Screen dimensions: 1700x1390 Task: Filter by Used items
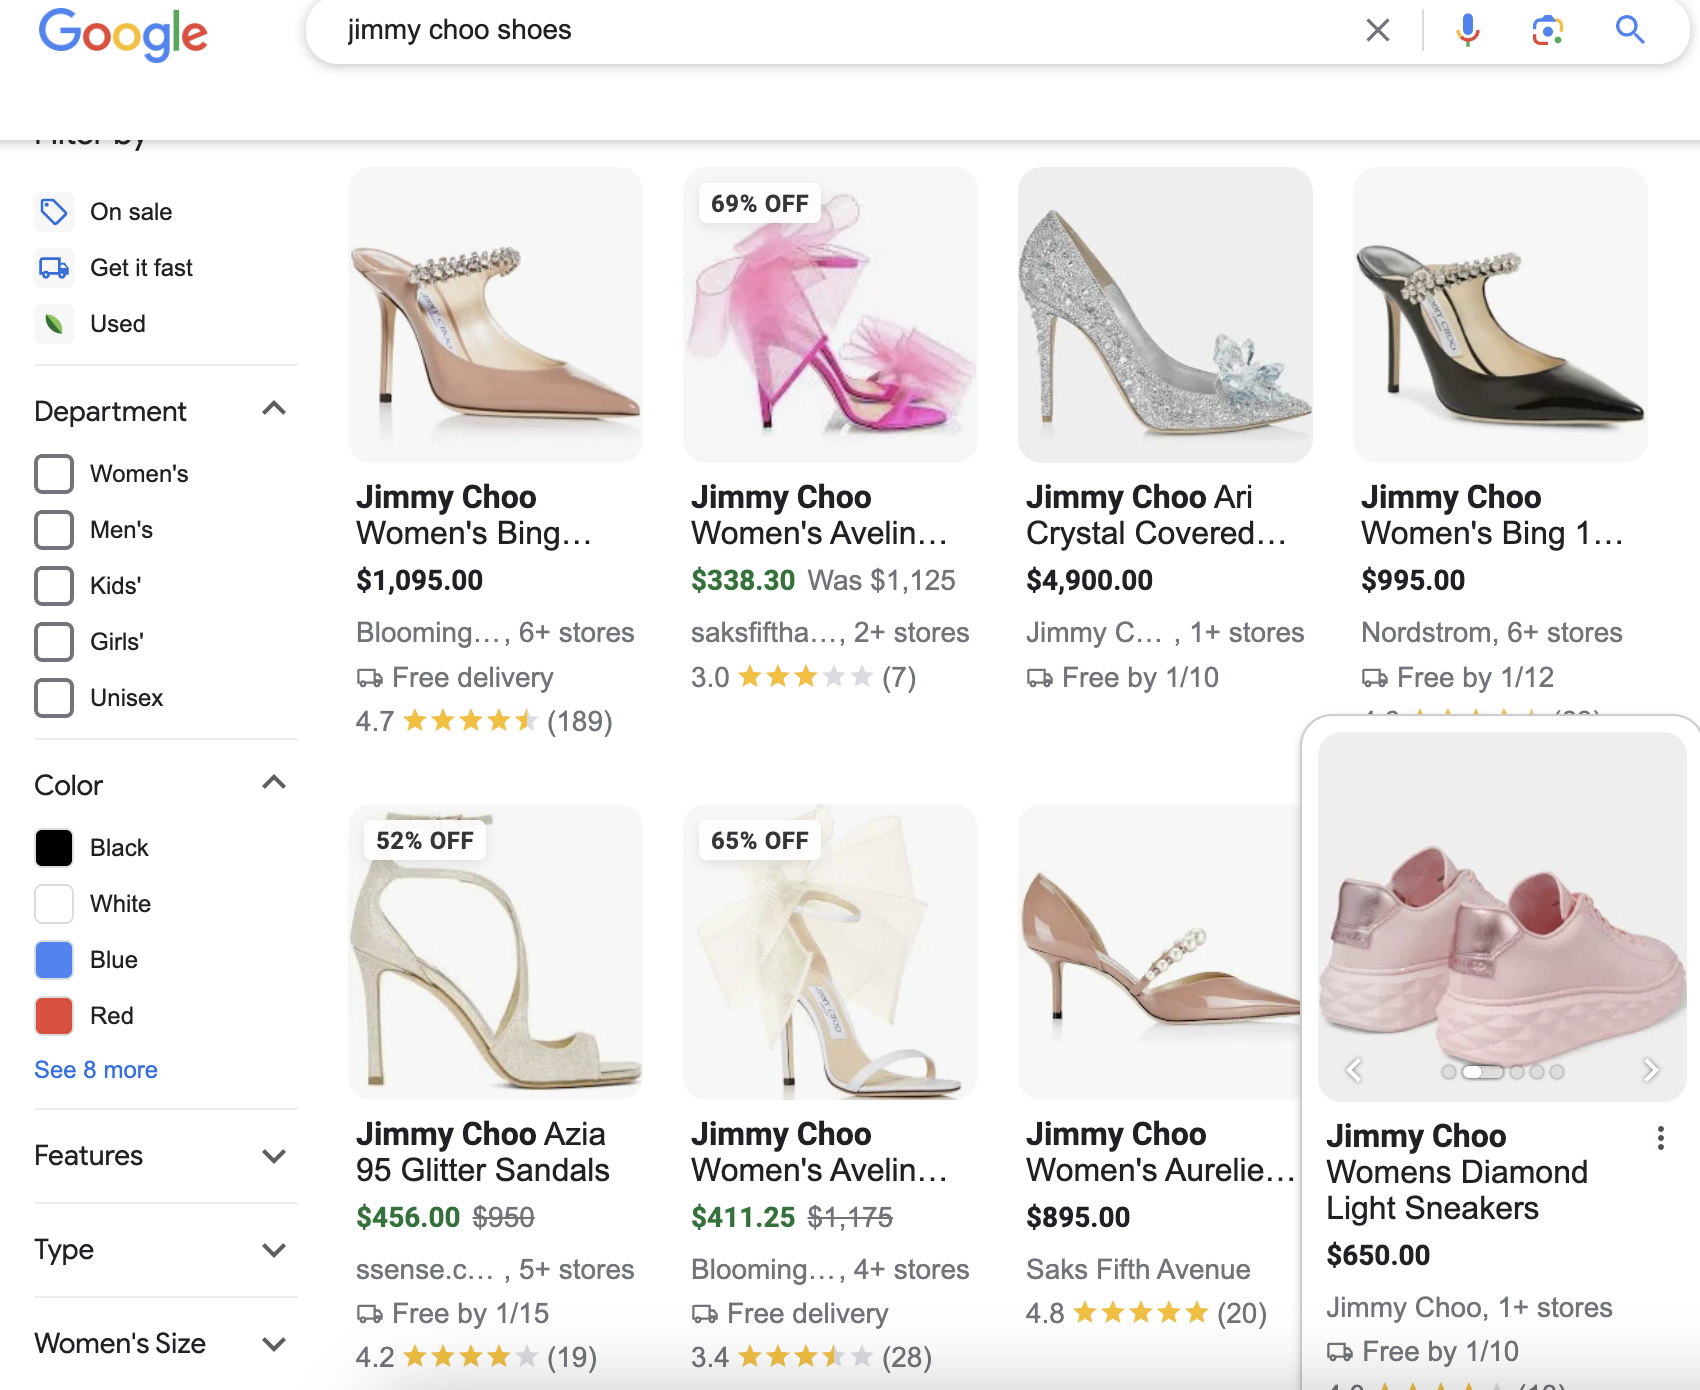(x=118, y=324)
